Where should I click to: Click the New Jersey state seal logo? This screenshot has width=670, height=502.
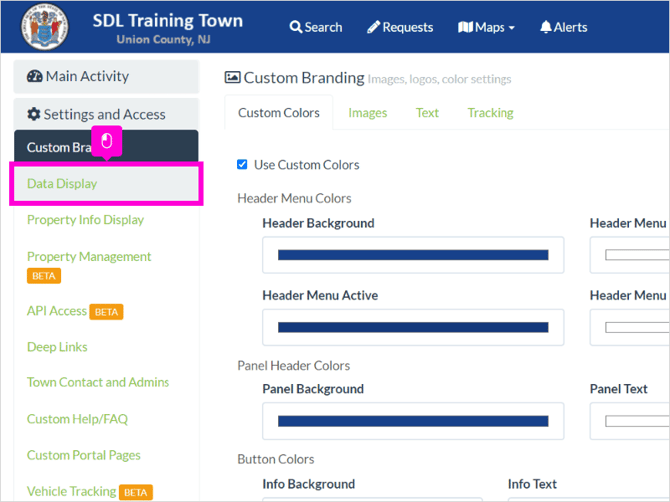[45, 27]
